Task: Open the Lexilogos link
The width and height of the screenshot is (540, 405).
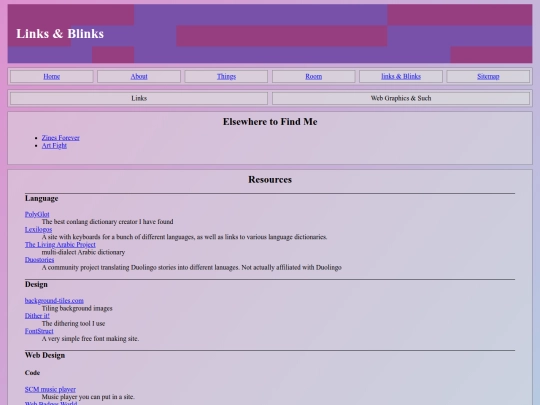Action: tap(38, 229)
